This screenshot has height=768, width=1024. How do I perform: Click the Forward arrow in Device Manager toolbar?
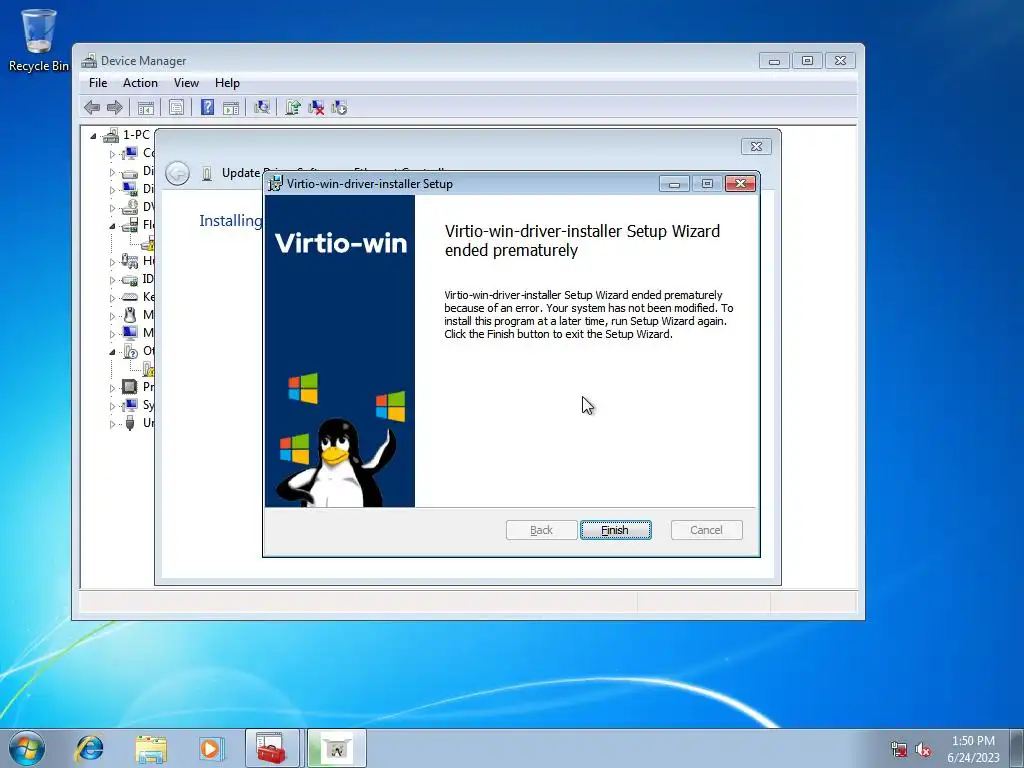click(114, 107)
